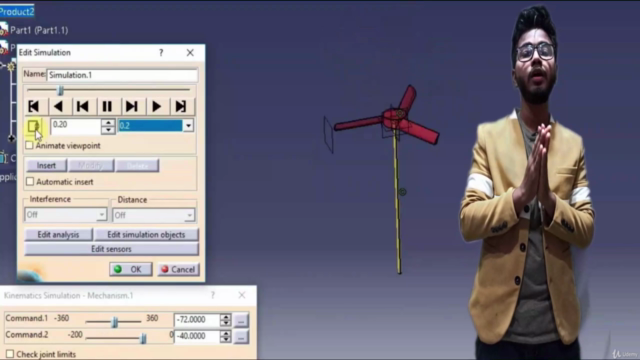Open Command.1 options ellipsis button
This screenshot has width=640, height=360.
tap(241, 320)
